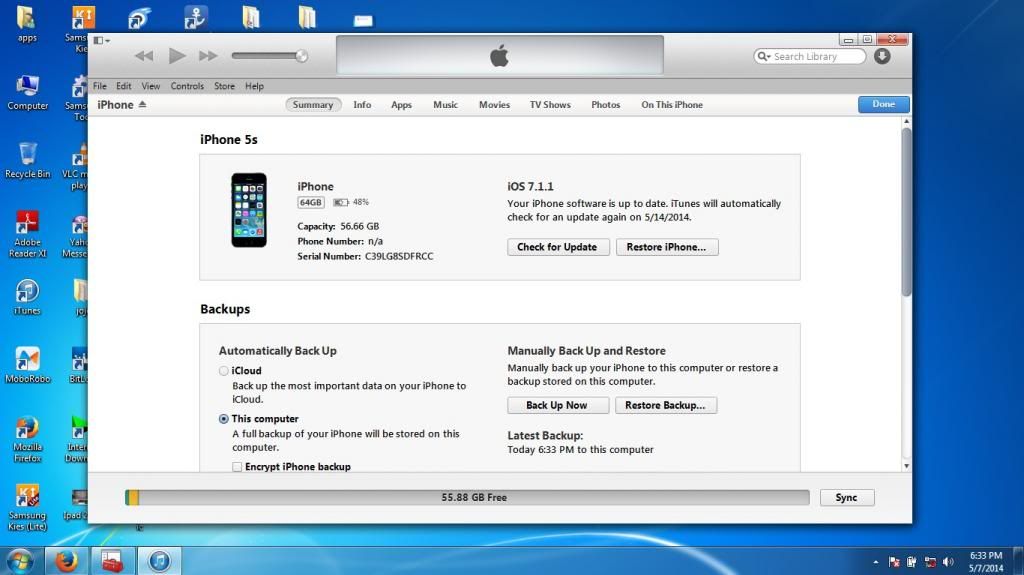Open the Recycle Bin desktop icon
Screen dimensions: 1024x575
pyautogui.click(x=27, y=160)
